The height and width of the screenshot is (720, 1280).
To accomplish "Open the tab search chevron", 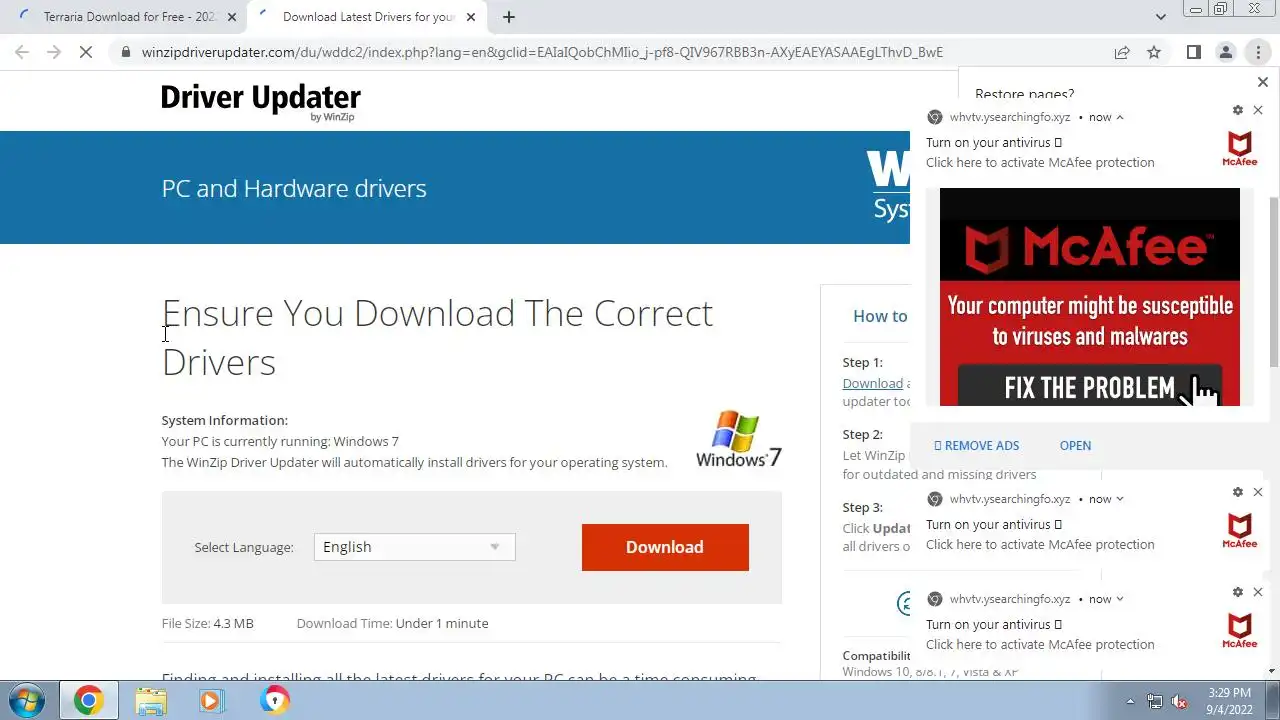I will click(1160, 17).
